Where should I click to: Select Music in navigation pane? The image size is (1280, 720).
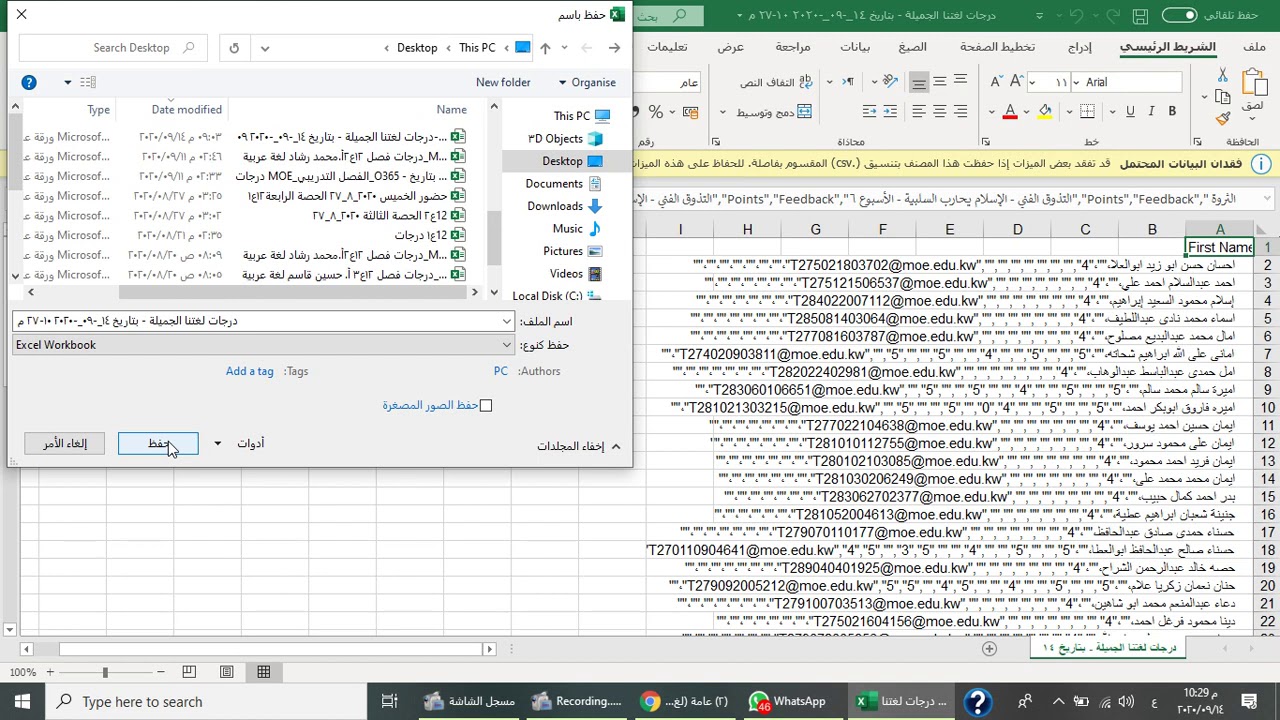point(575,229)
